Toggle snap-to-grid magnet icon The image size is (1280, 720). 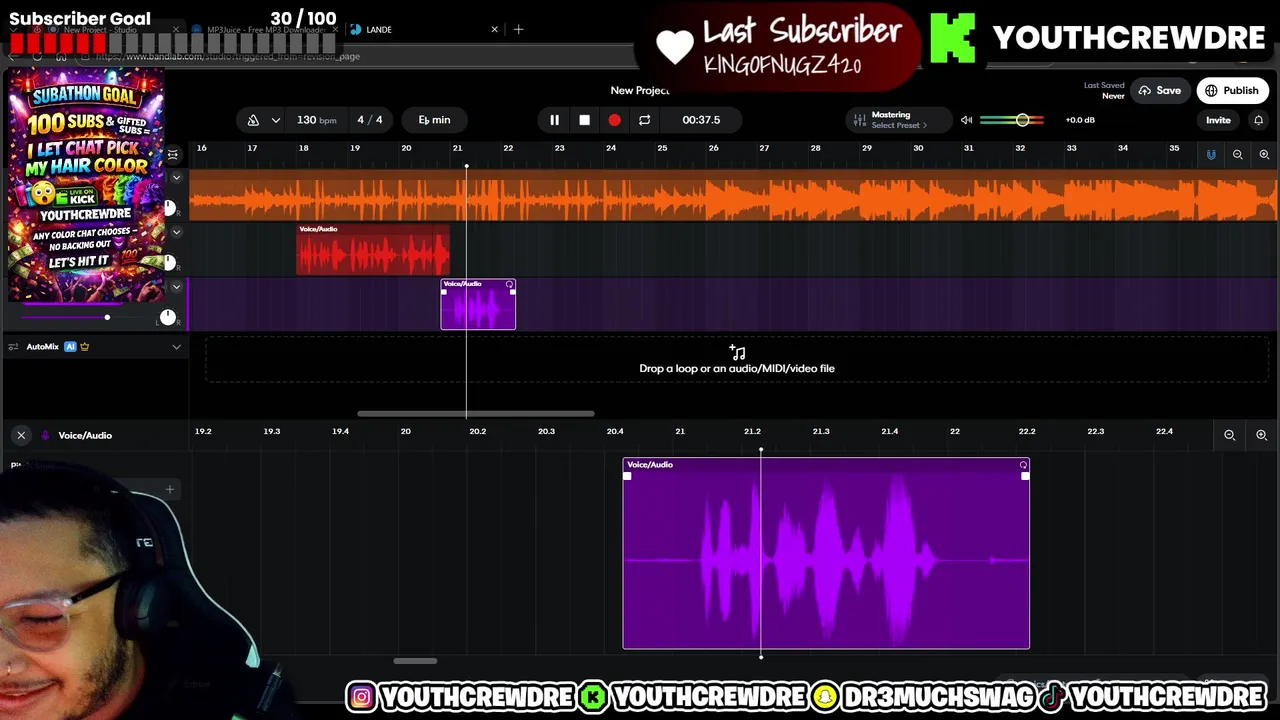(x=1211, y=155)
